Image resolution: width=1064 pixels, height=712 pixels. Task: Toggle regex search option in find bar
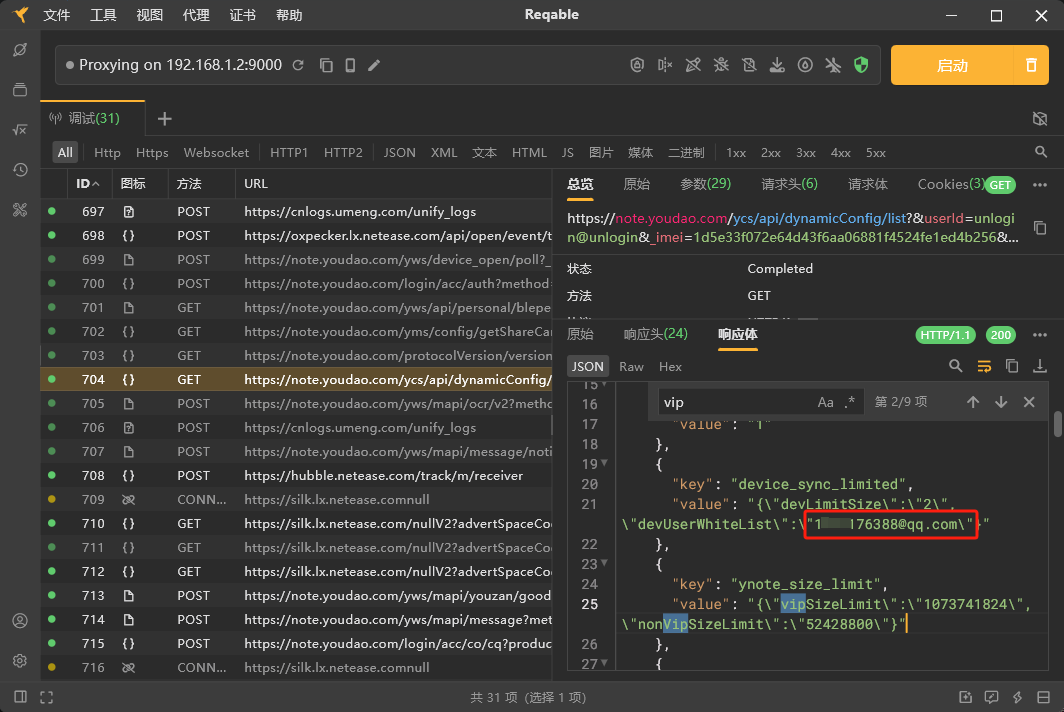[850, 402]
